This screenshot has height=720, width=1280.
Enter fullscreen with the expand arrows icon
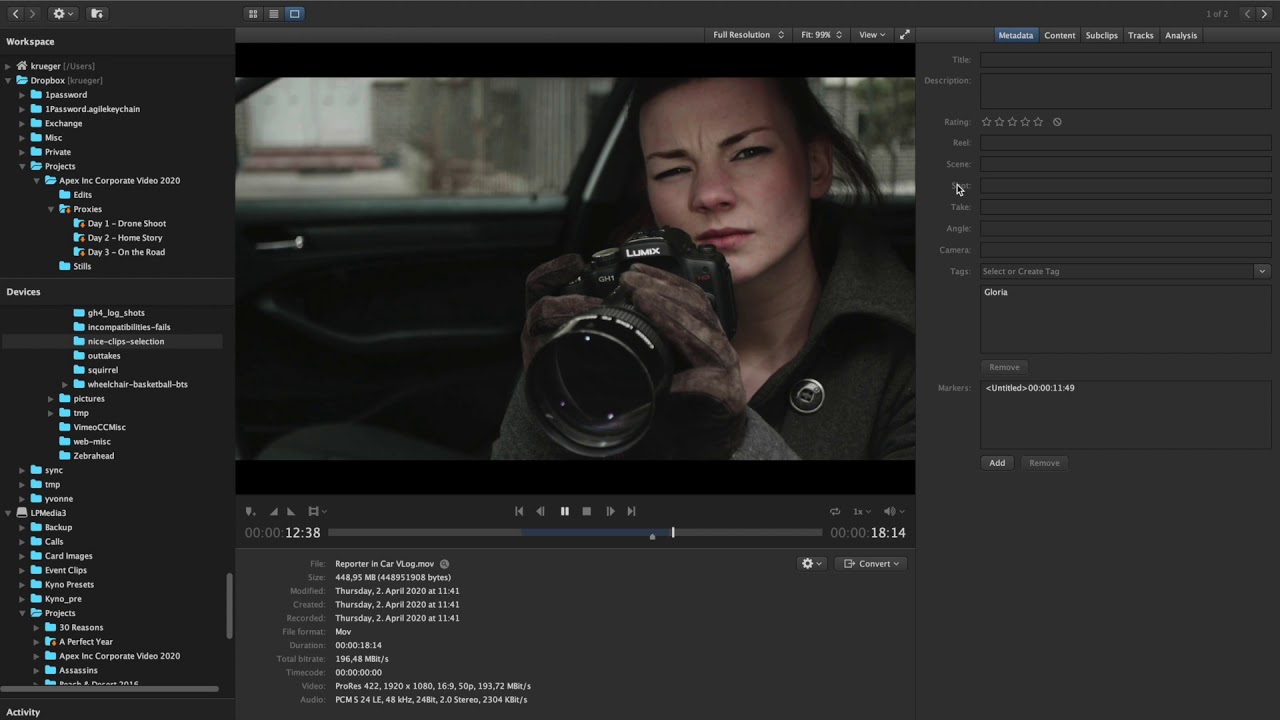tap(904, 35)
